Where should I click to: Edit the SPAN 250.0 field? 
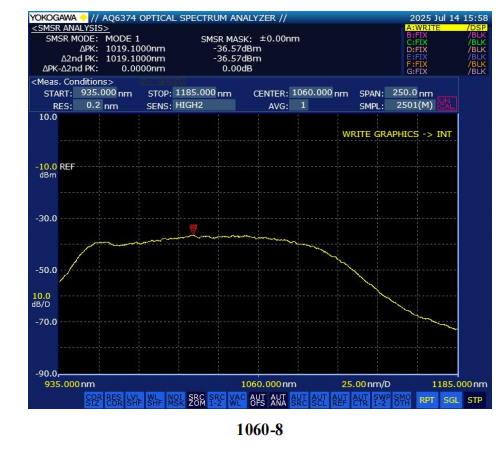(x=402, y=93)
